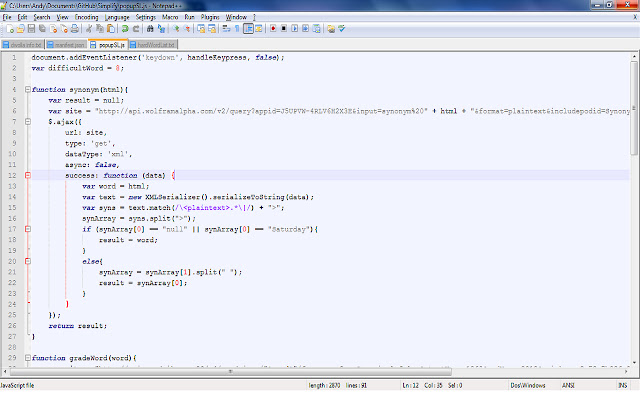Collapse success function fold at line 12
Viewport: 640px width, 400px height.
coord(28,176)
